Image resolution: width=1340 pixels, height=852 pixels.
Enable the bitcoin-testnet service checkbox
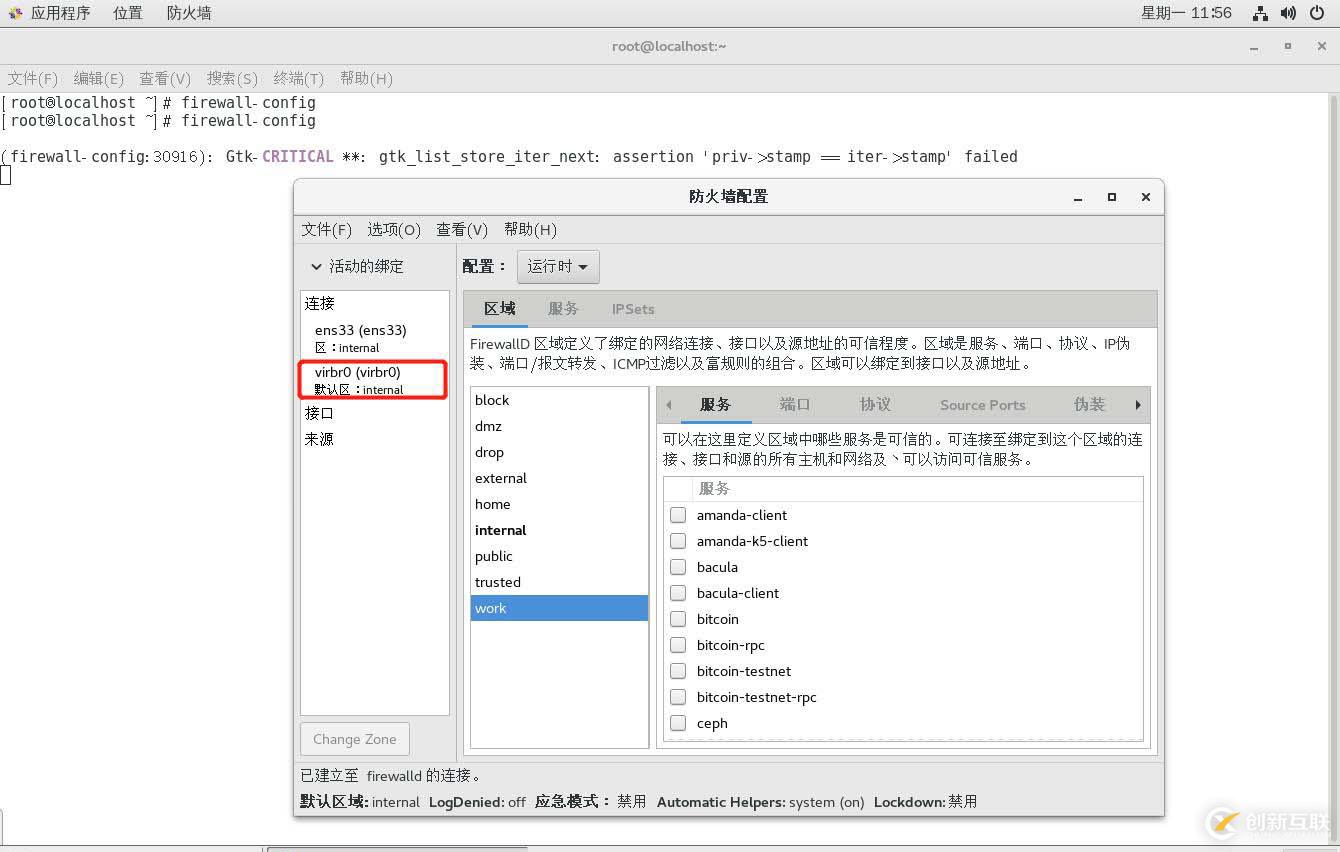(x=678, y=671)
